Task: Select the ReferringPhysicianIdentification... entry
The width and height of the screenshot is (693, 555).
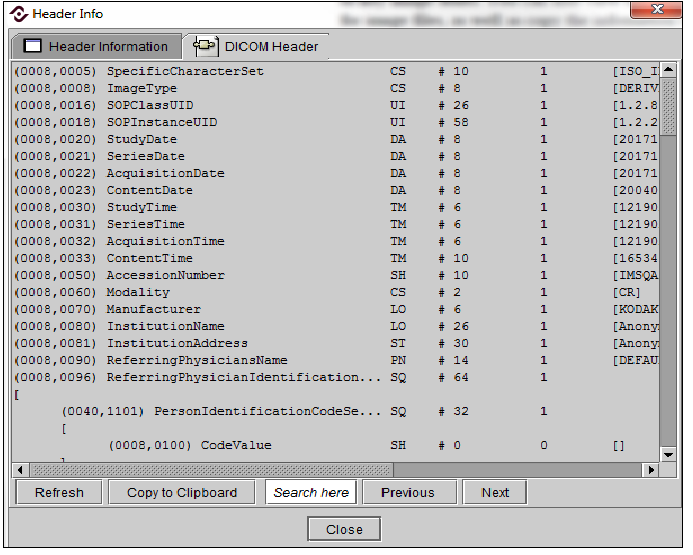Action: pos(336,377)
